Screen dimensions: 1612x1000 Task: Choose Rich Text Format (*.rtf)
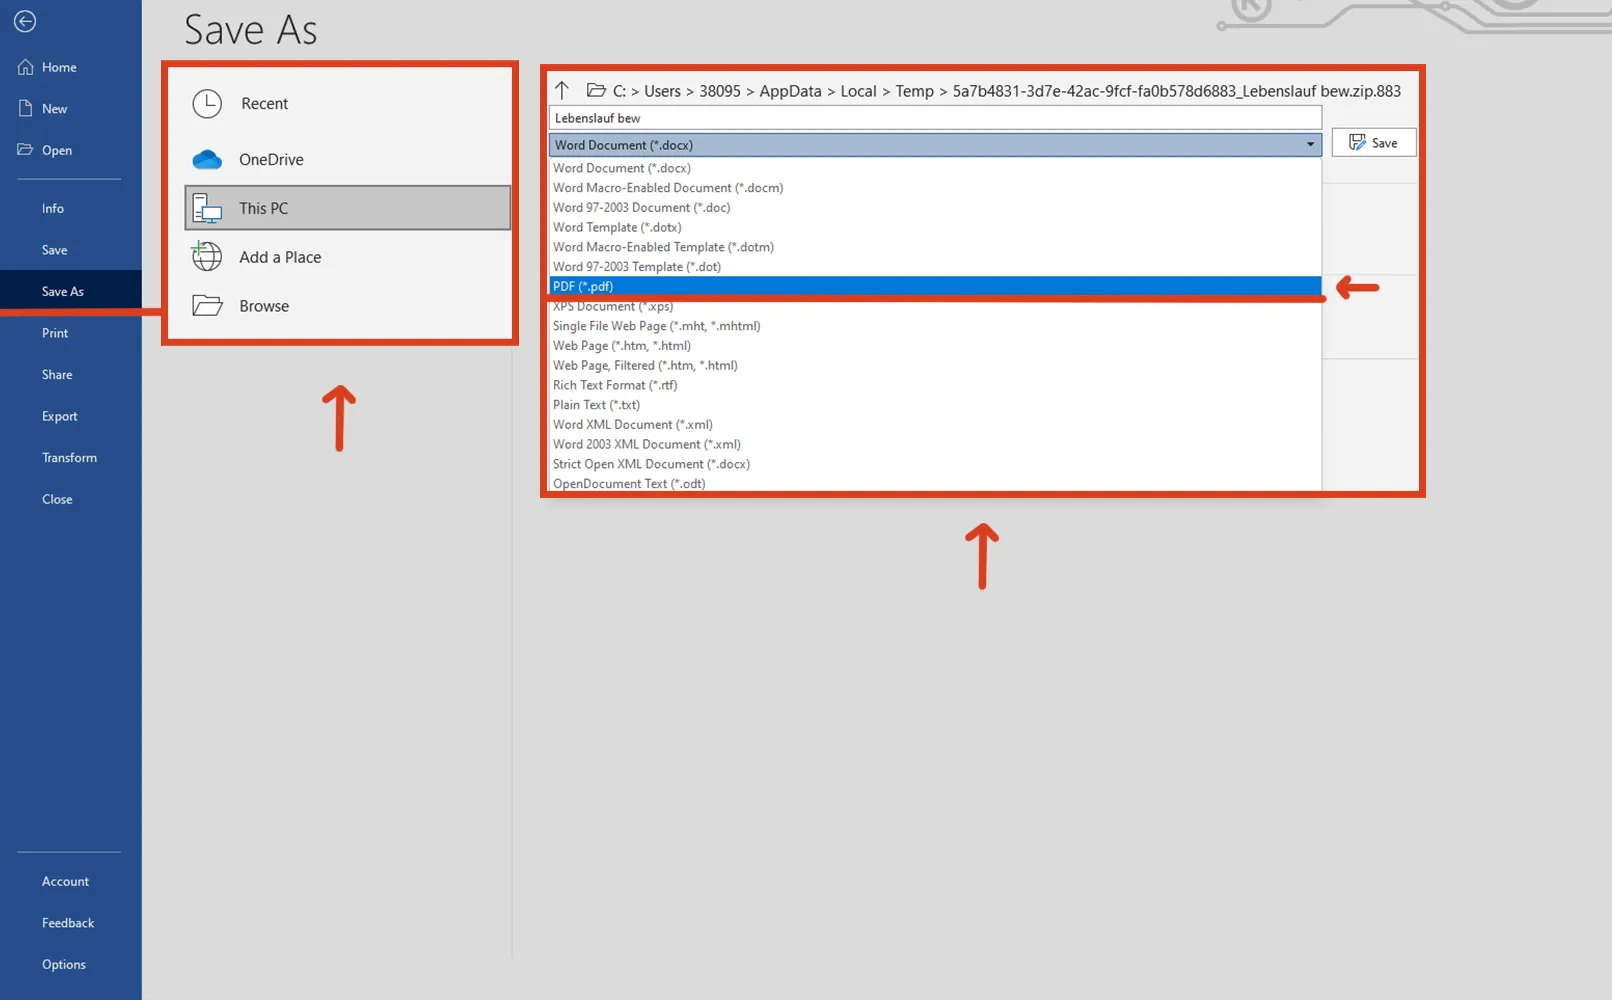click(935, 385)
